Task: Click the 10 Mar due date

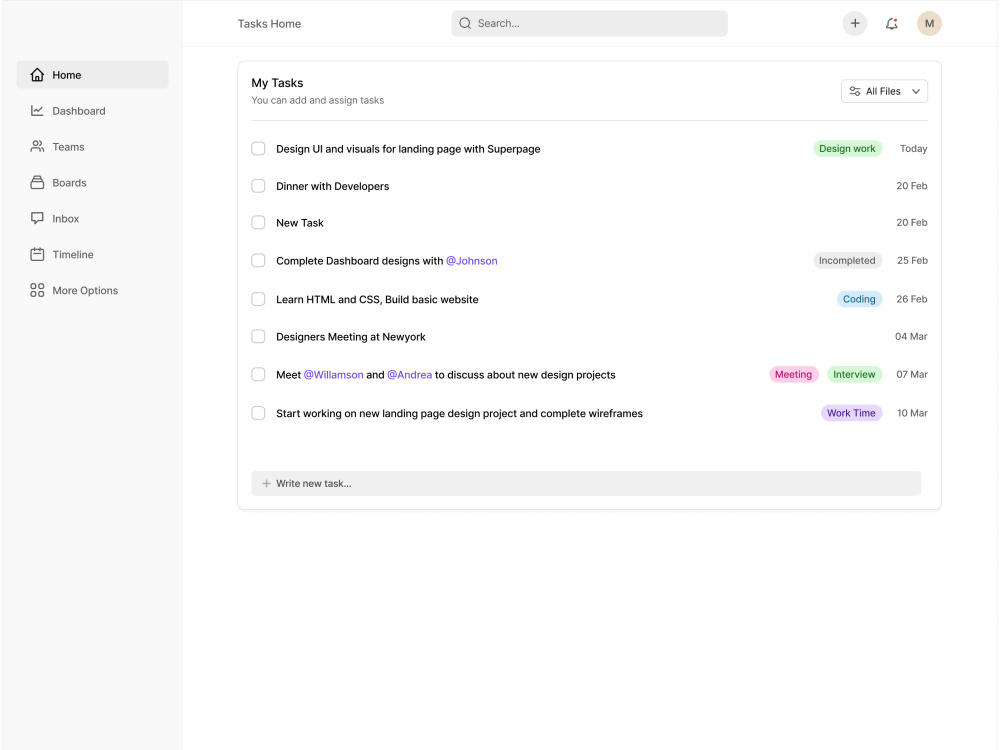Action: click(x=912, y=413)
